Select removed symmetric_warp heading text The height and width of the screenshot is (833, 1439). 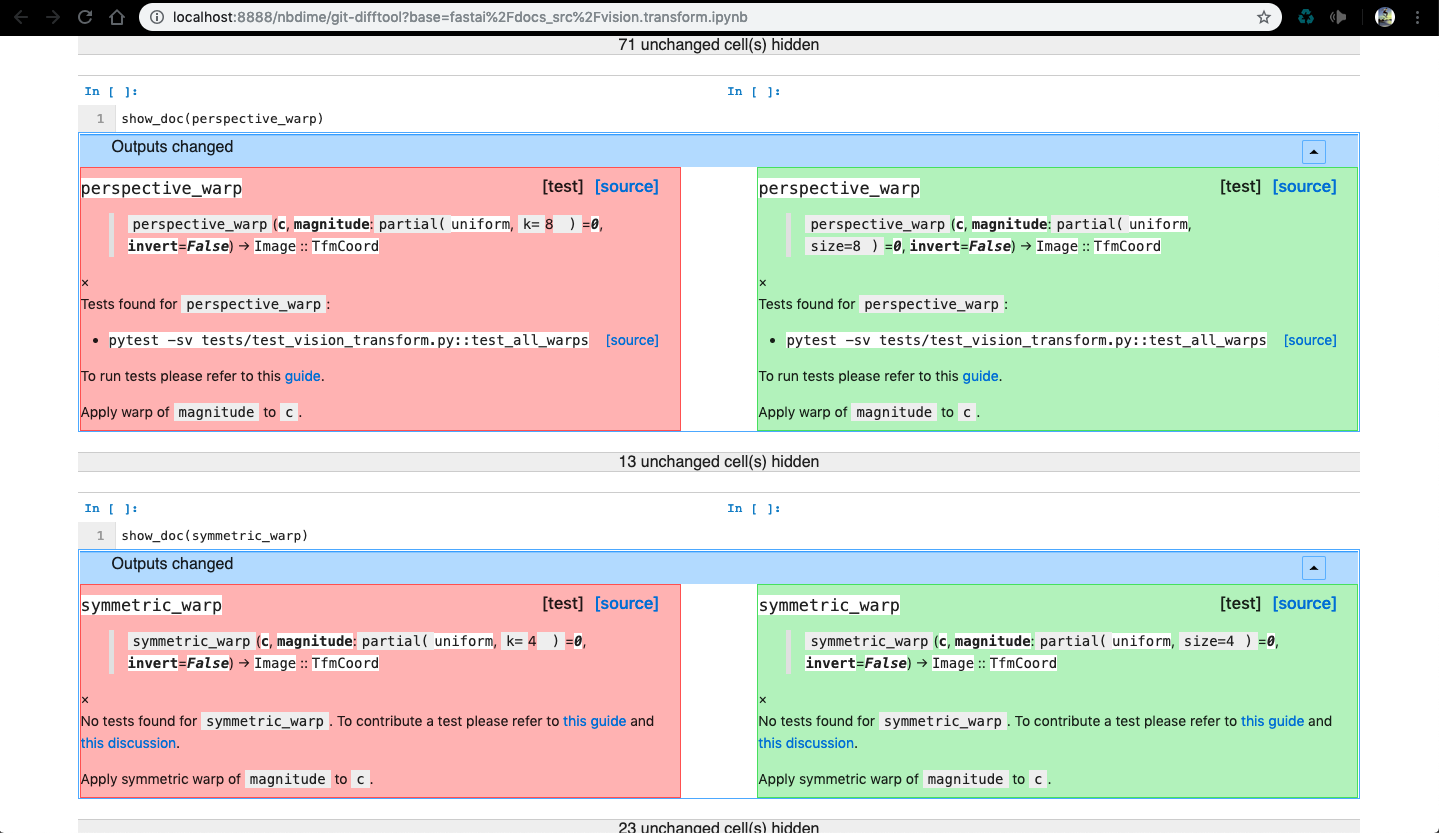[x=152, y=605]
